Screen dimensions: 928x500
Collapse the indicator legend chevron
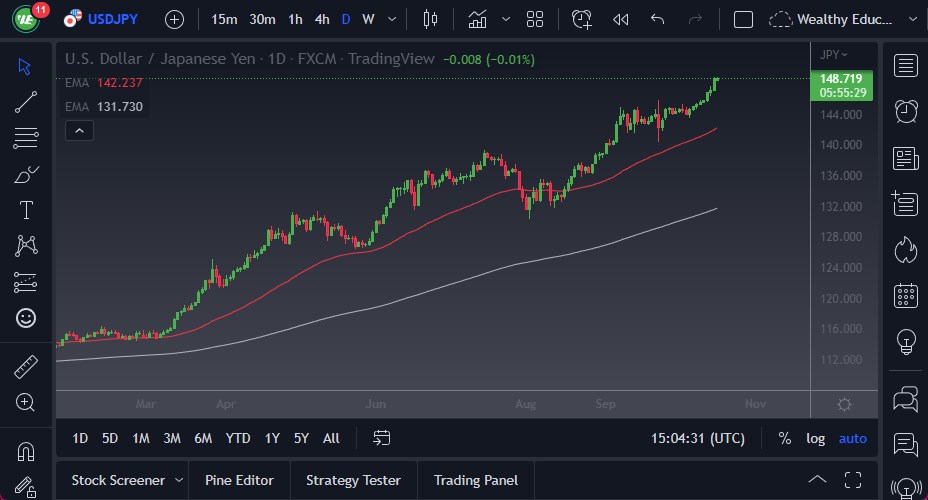coord(79,130)
